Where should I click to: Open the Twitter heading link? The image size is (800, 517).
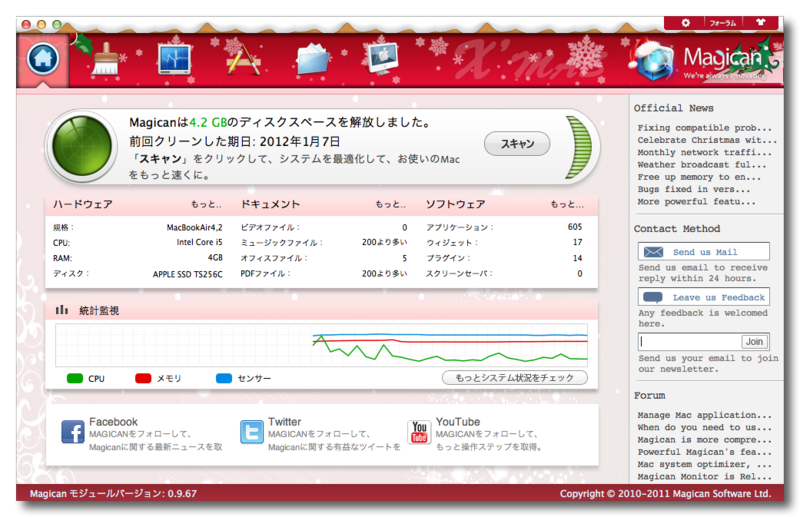(285, 422)
